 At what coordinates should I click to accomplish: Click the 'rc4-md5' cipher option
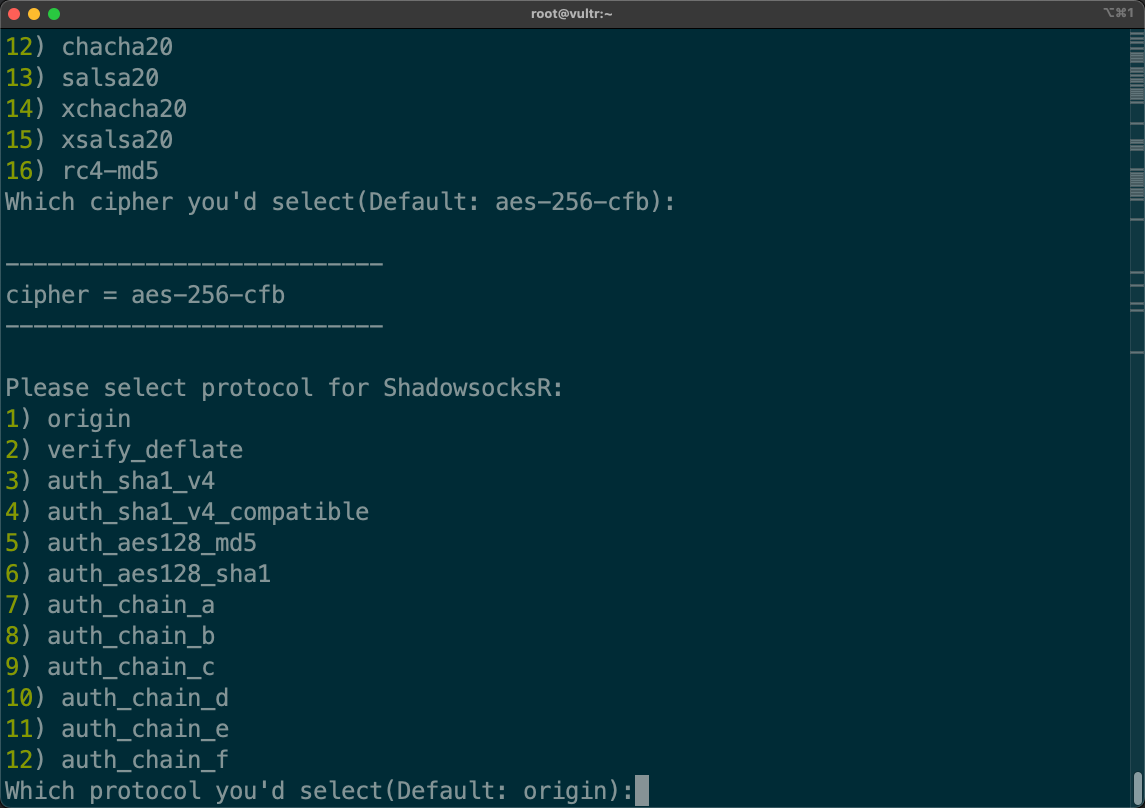tap(110, 171)
